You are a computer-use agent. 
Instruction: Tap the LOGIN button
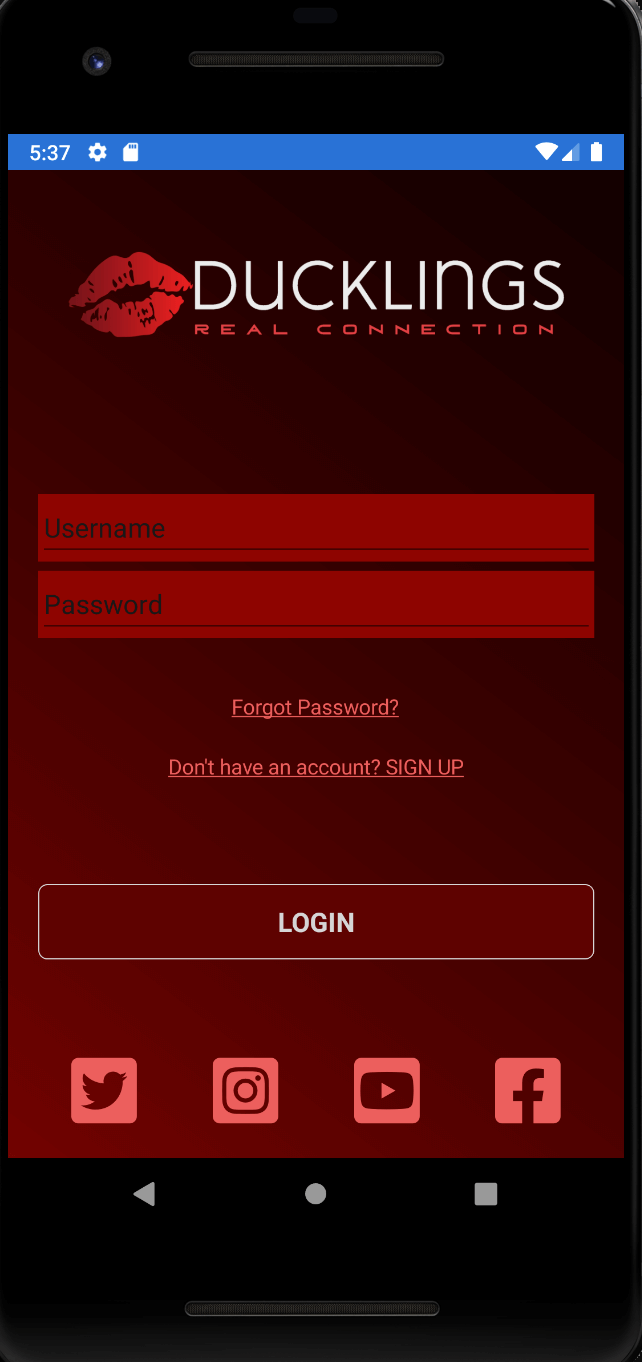tap(316, 922)
